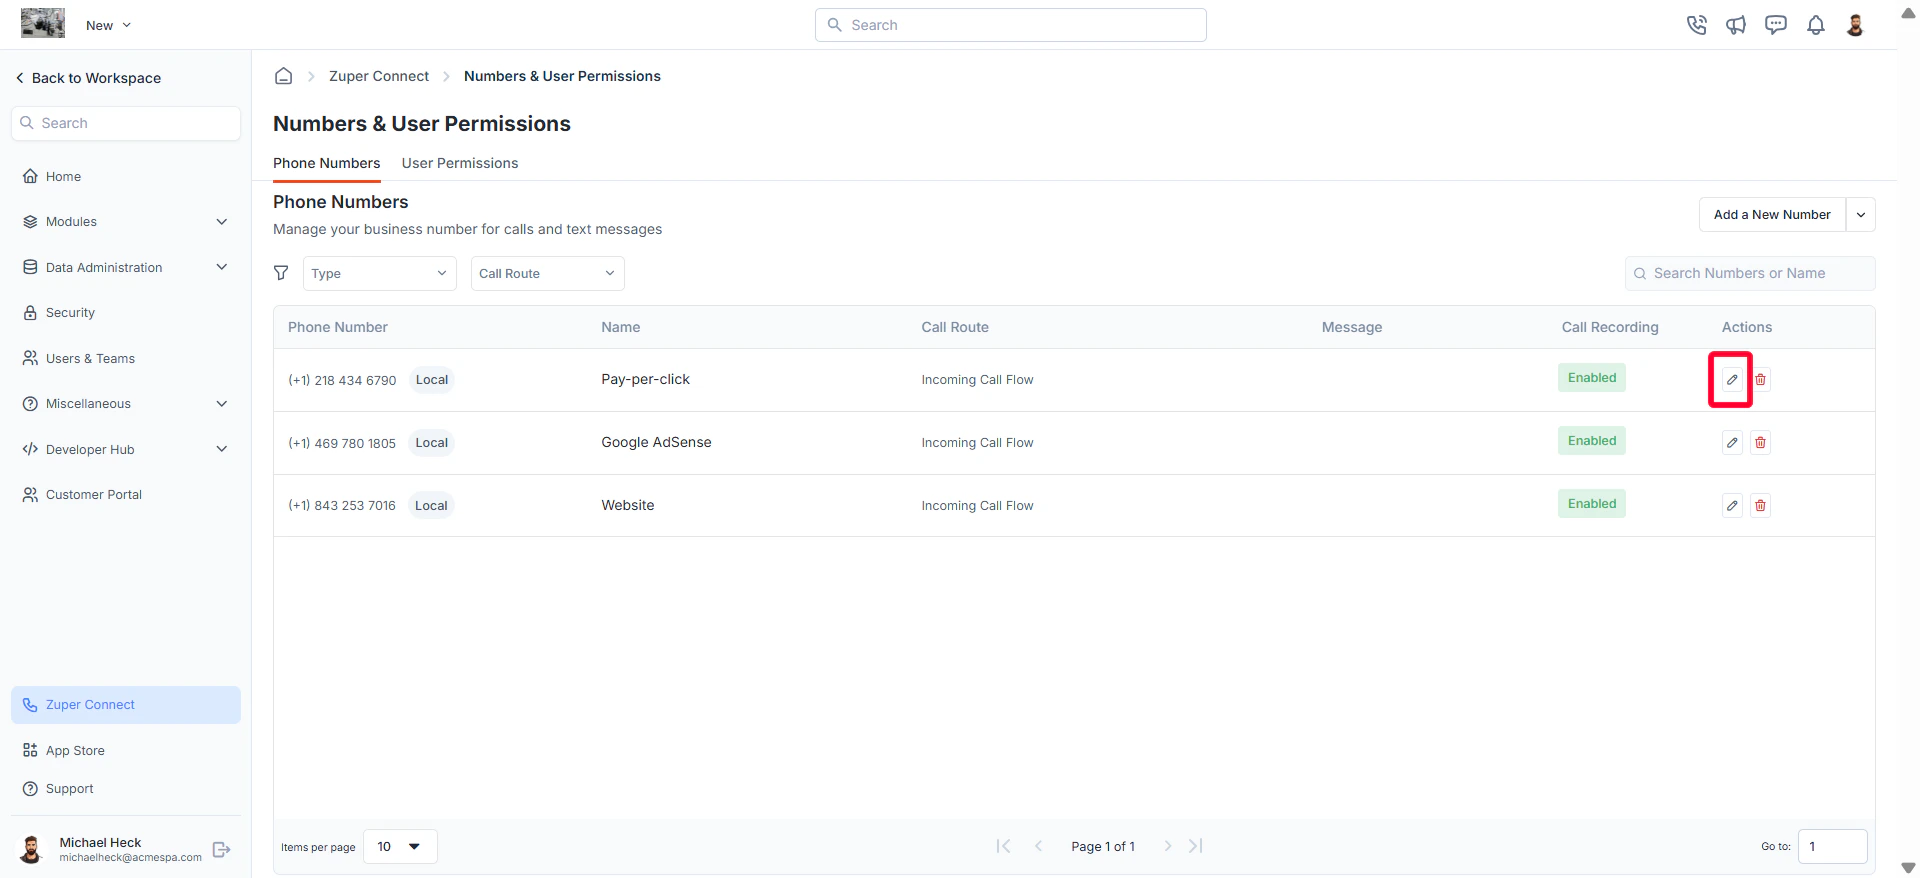Click the filter funnel icon
Screen dimensions: 1920x878
[281, 273]
